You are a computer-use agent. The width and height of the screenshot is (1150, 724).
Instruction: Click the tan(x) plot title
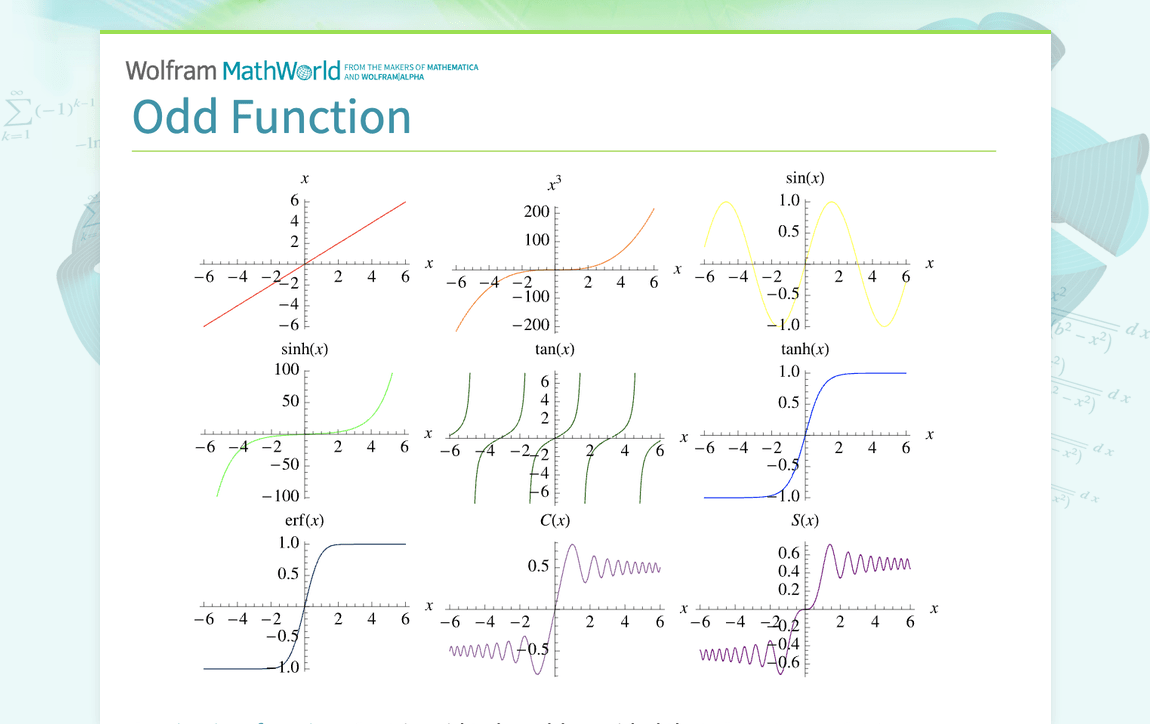tap(554, 349)
